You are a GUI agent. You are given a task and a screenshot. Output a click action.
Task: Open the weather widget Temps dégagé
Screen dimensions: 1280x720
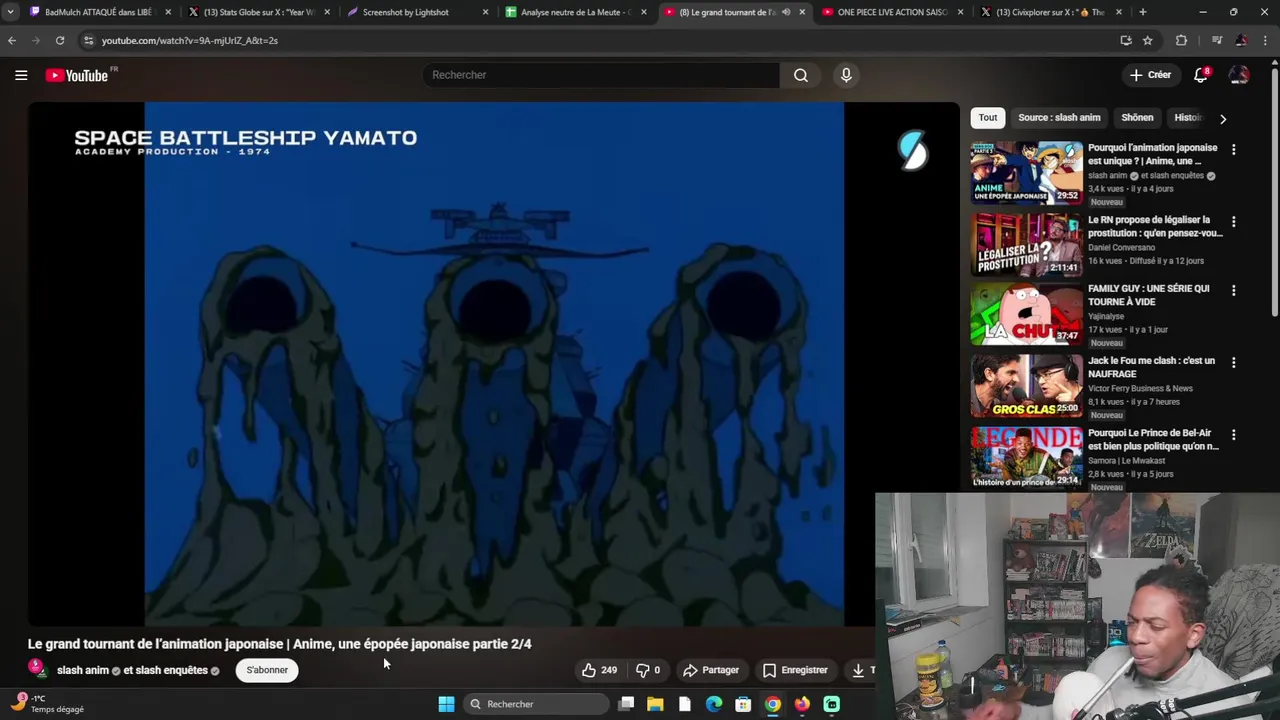(x=48, y=704)
